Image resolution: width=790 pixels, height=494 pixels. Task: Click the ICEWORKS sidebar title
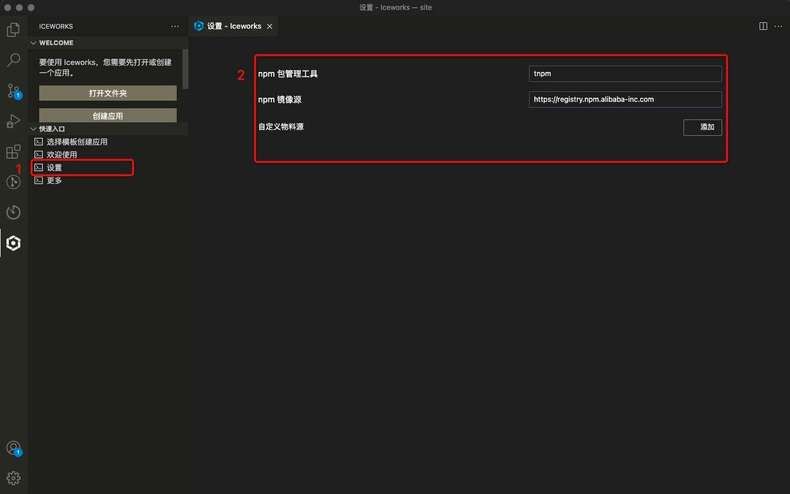coord(56,26)
